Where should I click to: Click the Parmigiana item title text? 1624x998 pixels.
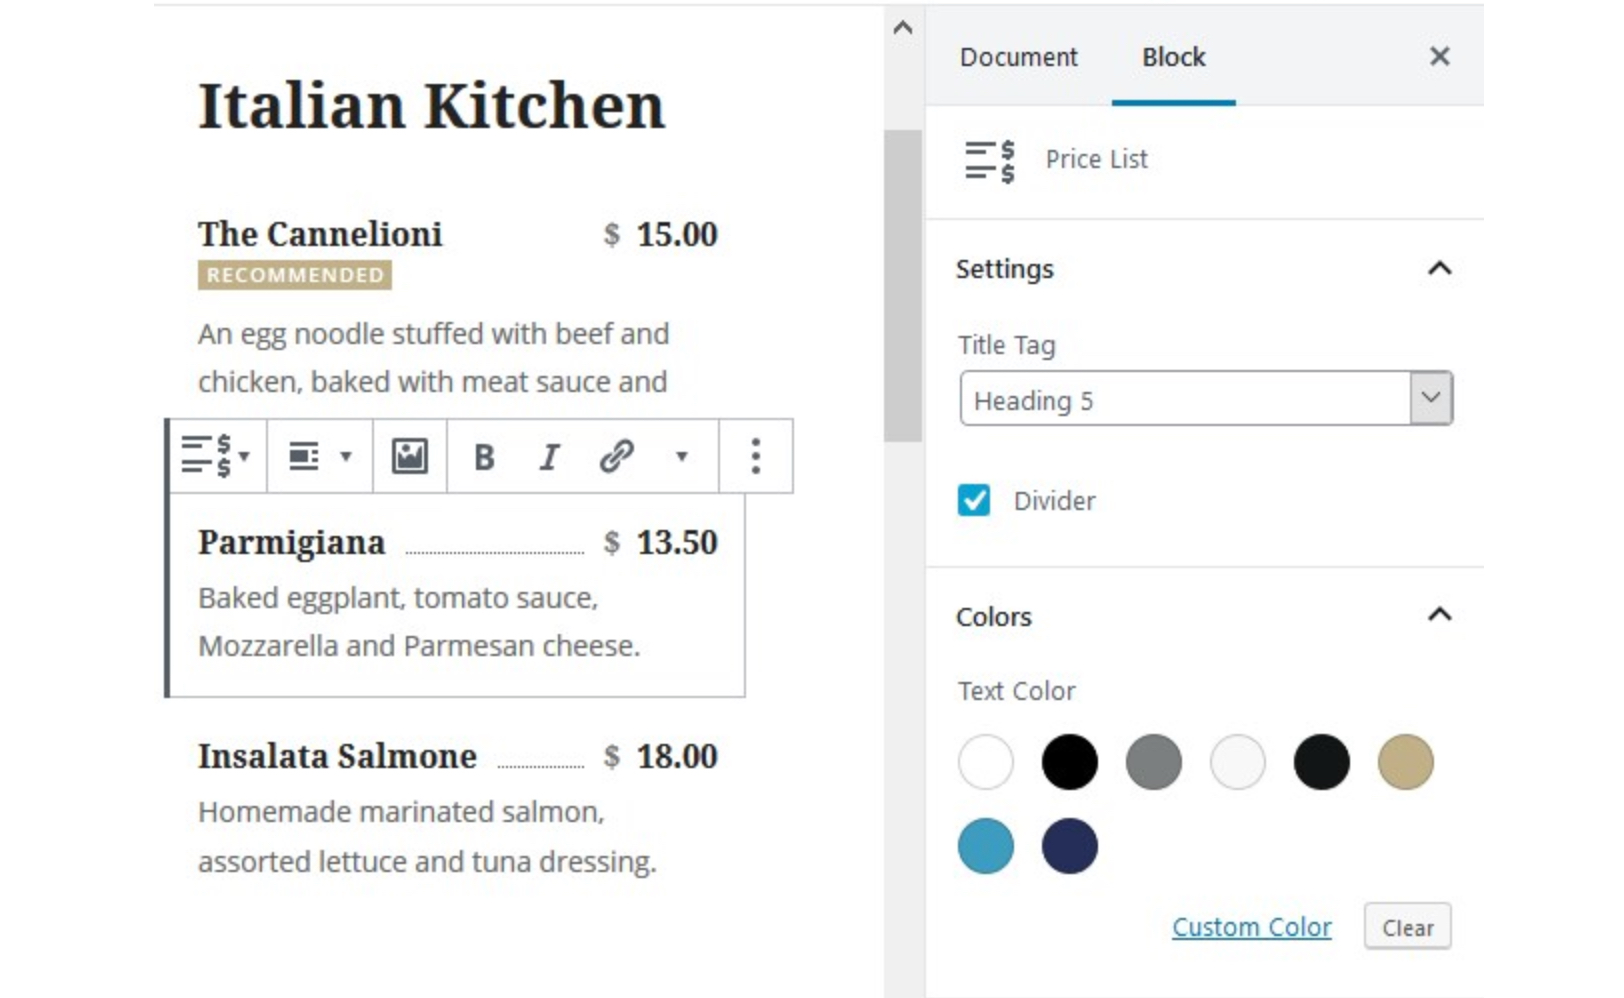coord(291,542)
